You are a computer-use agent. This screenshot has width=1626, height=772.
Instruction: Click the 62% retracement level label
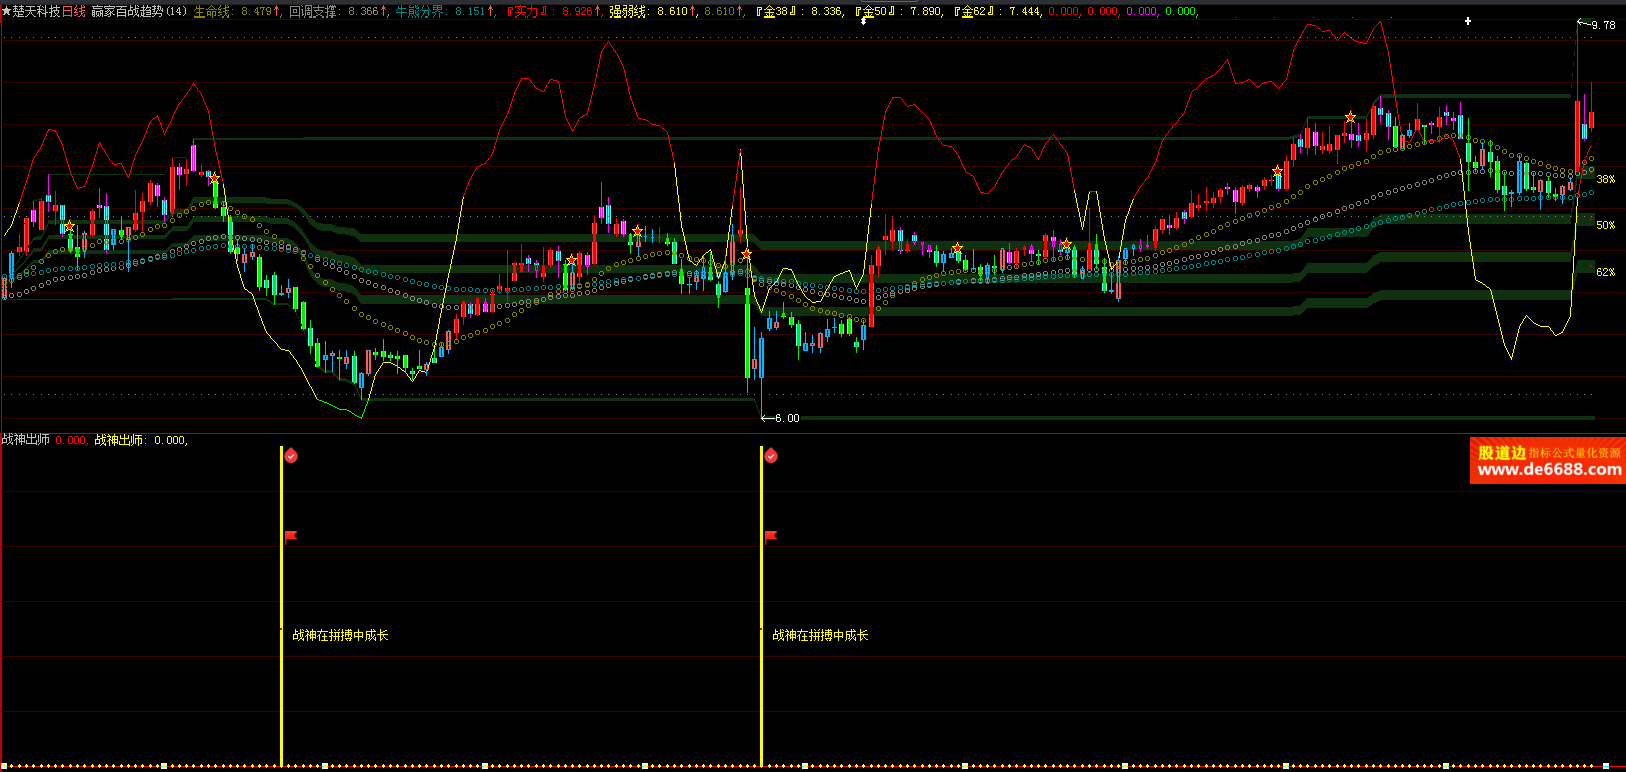pyautogui.click(x=1605, y=272)
